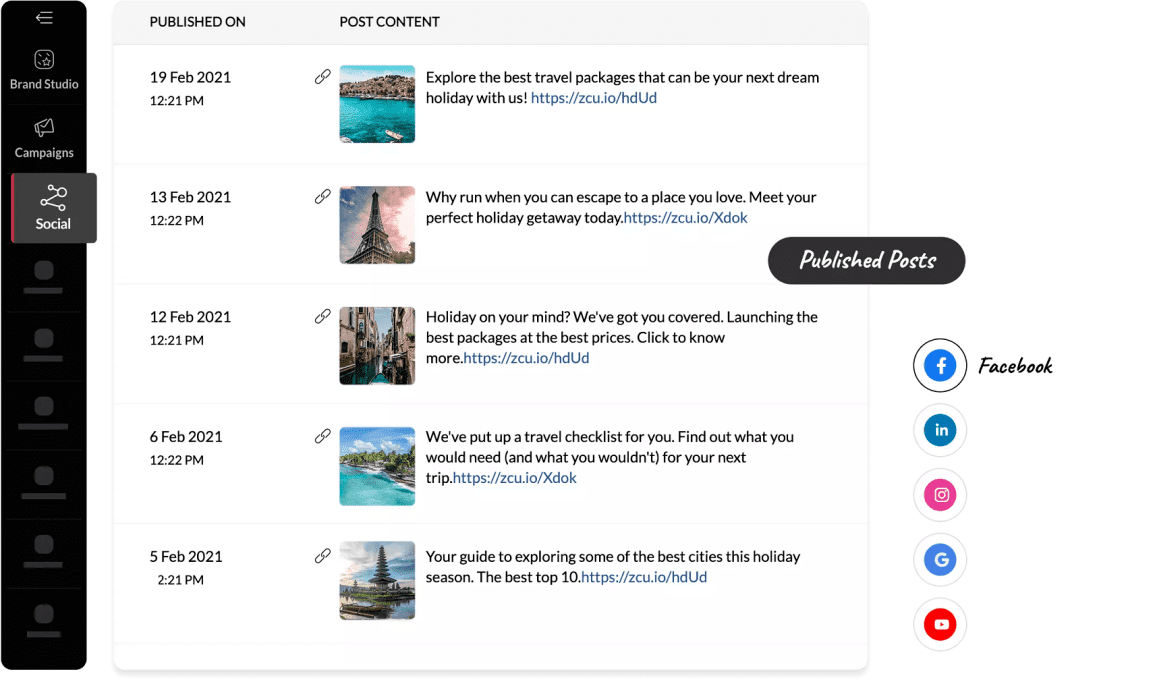1155x680 pixels.
Task: Click the Published On column header
Action: tap(197, 22)
